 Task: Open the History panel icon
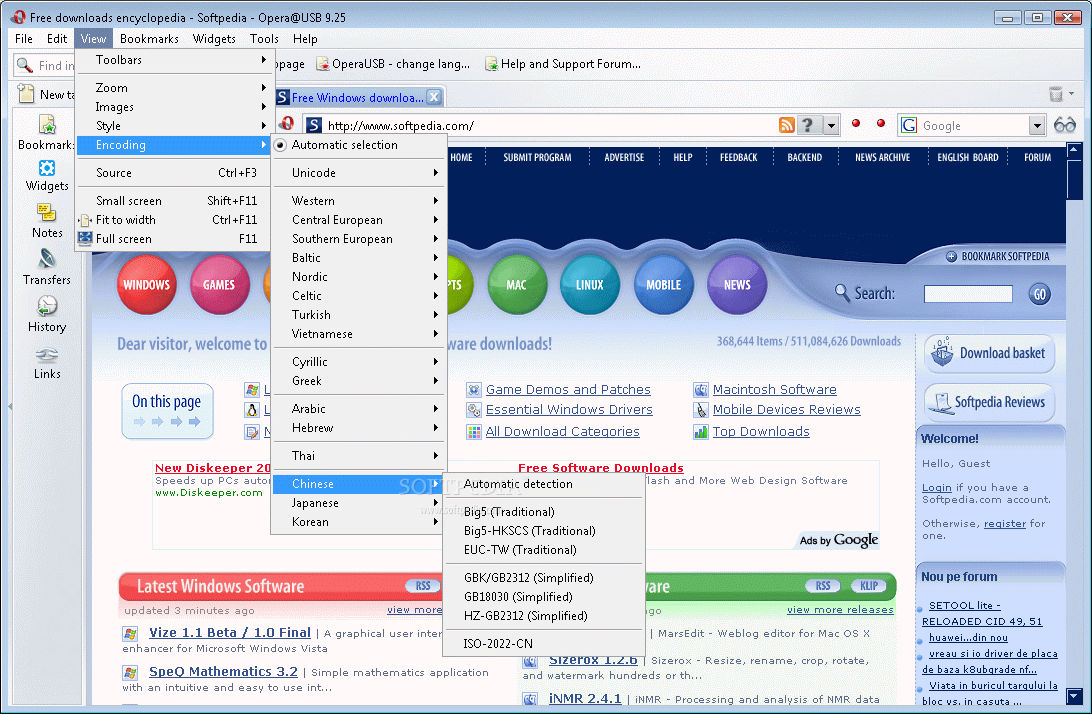click(x=47, y=306)
